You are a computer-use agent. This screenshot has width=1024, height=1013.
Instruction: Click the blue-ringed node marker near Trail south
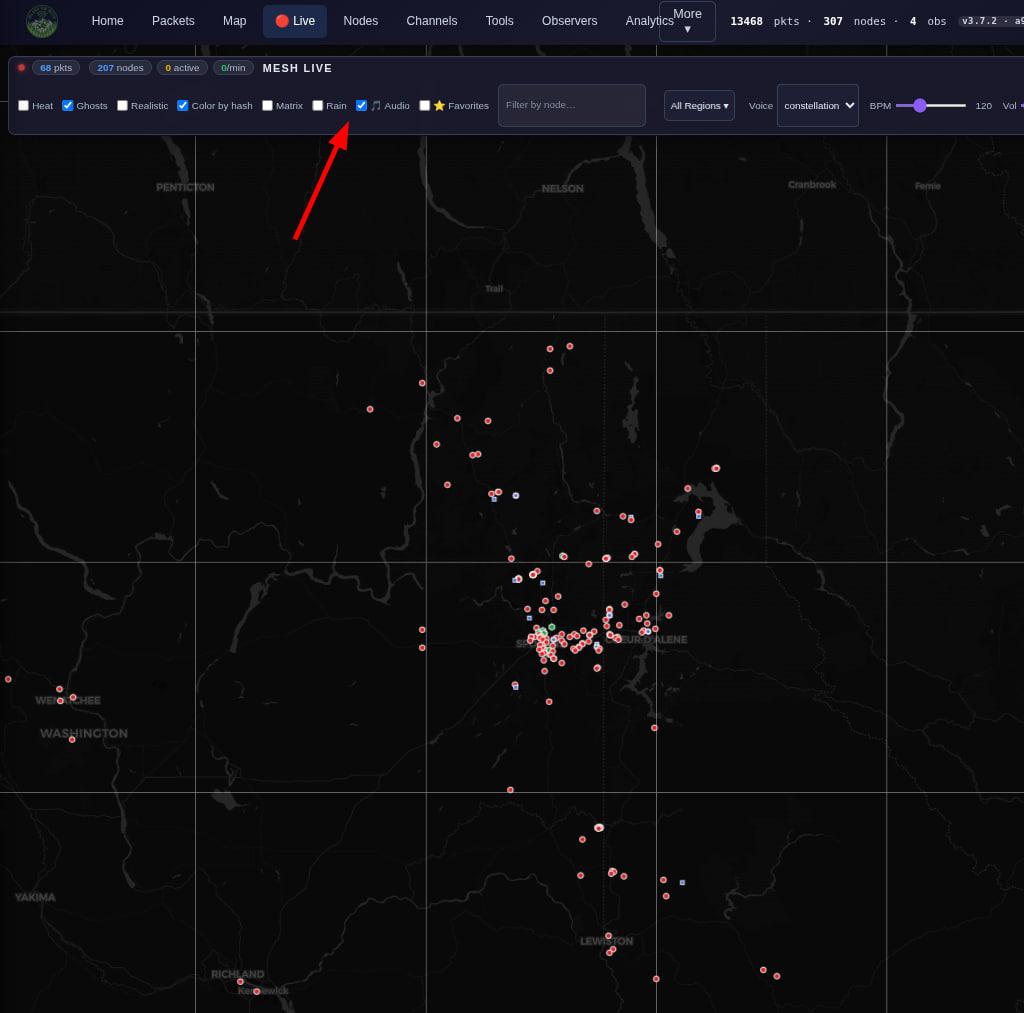click(x=516, y=496)
